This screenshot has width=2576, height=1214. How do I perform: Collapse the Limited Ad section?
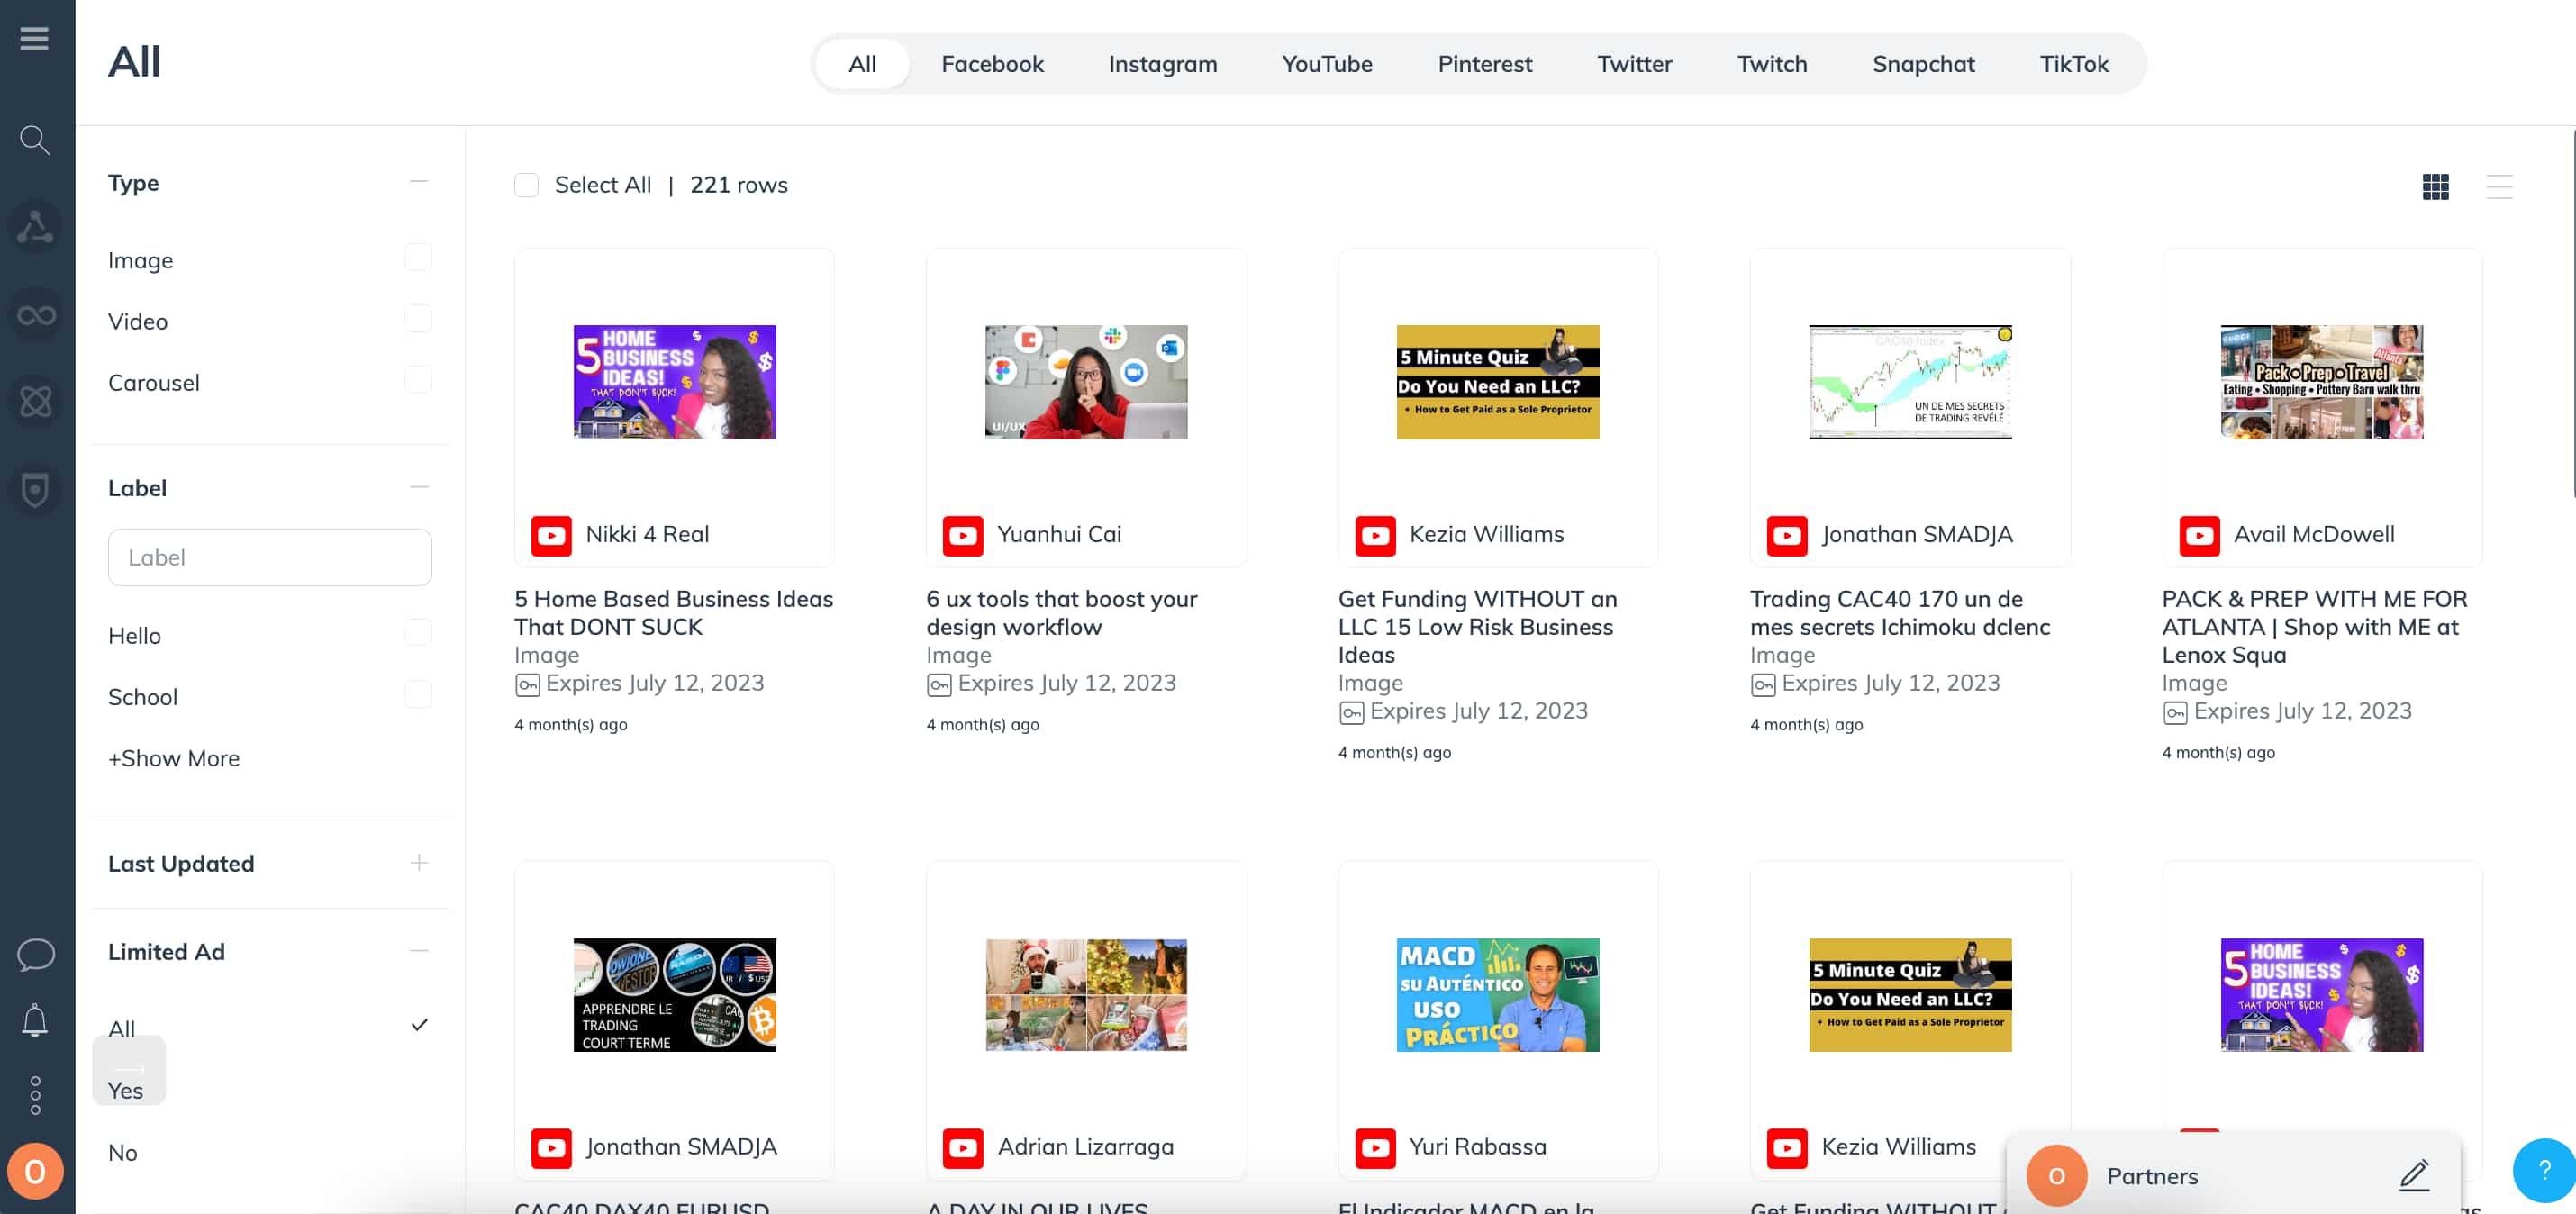point(419,949)
